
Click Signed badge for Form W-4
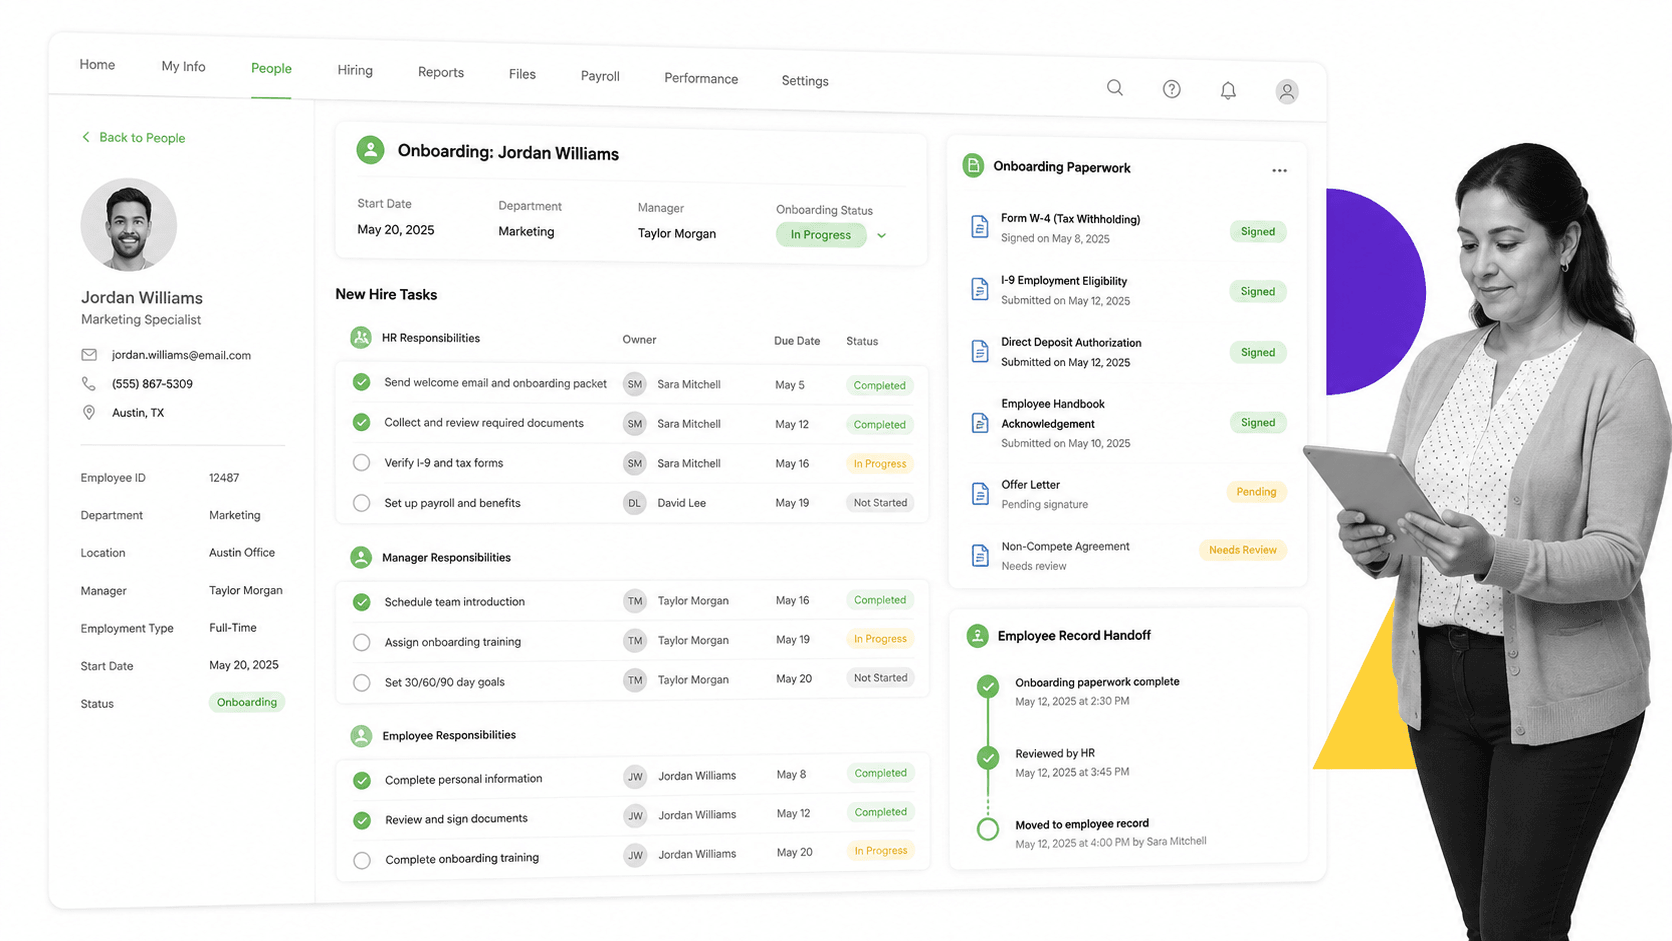(x=1257, y=231)
